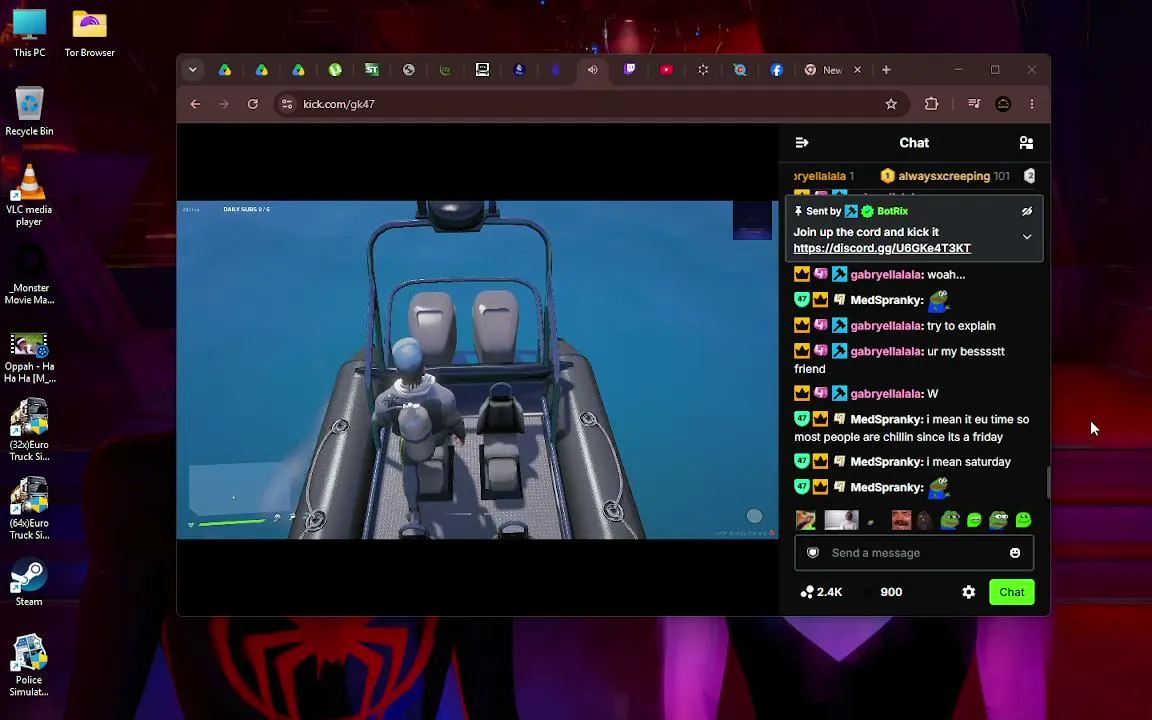Screen dimensions: 1152x720
Task: Hide the pinned BotRix message
Action: pyautogui.click(x=1026, y=212)
